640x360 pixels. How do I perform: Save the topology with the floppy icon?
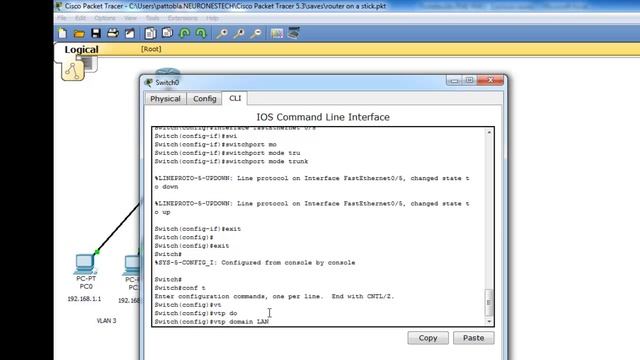tap(96, 33)
